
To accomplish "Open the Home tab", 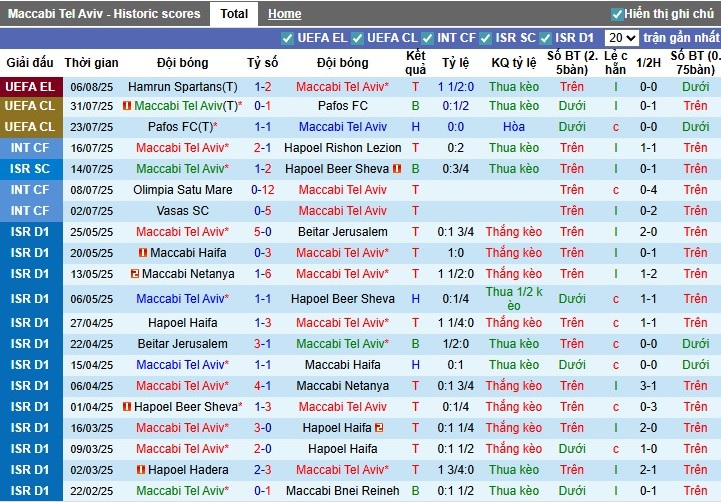I will click(285, 14).
